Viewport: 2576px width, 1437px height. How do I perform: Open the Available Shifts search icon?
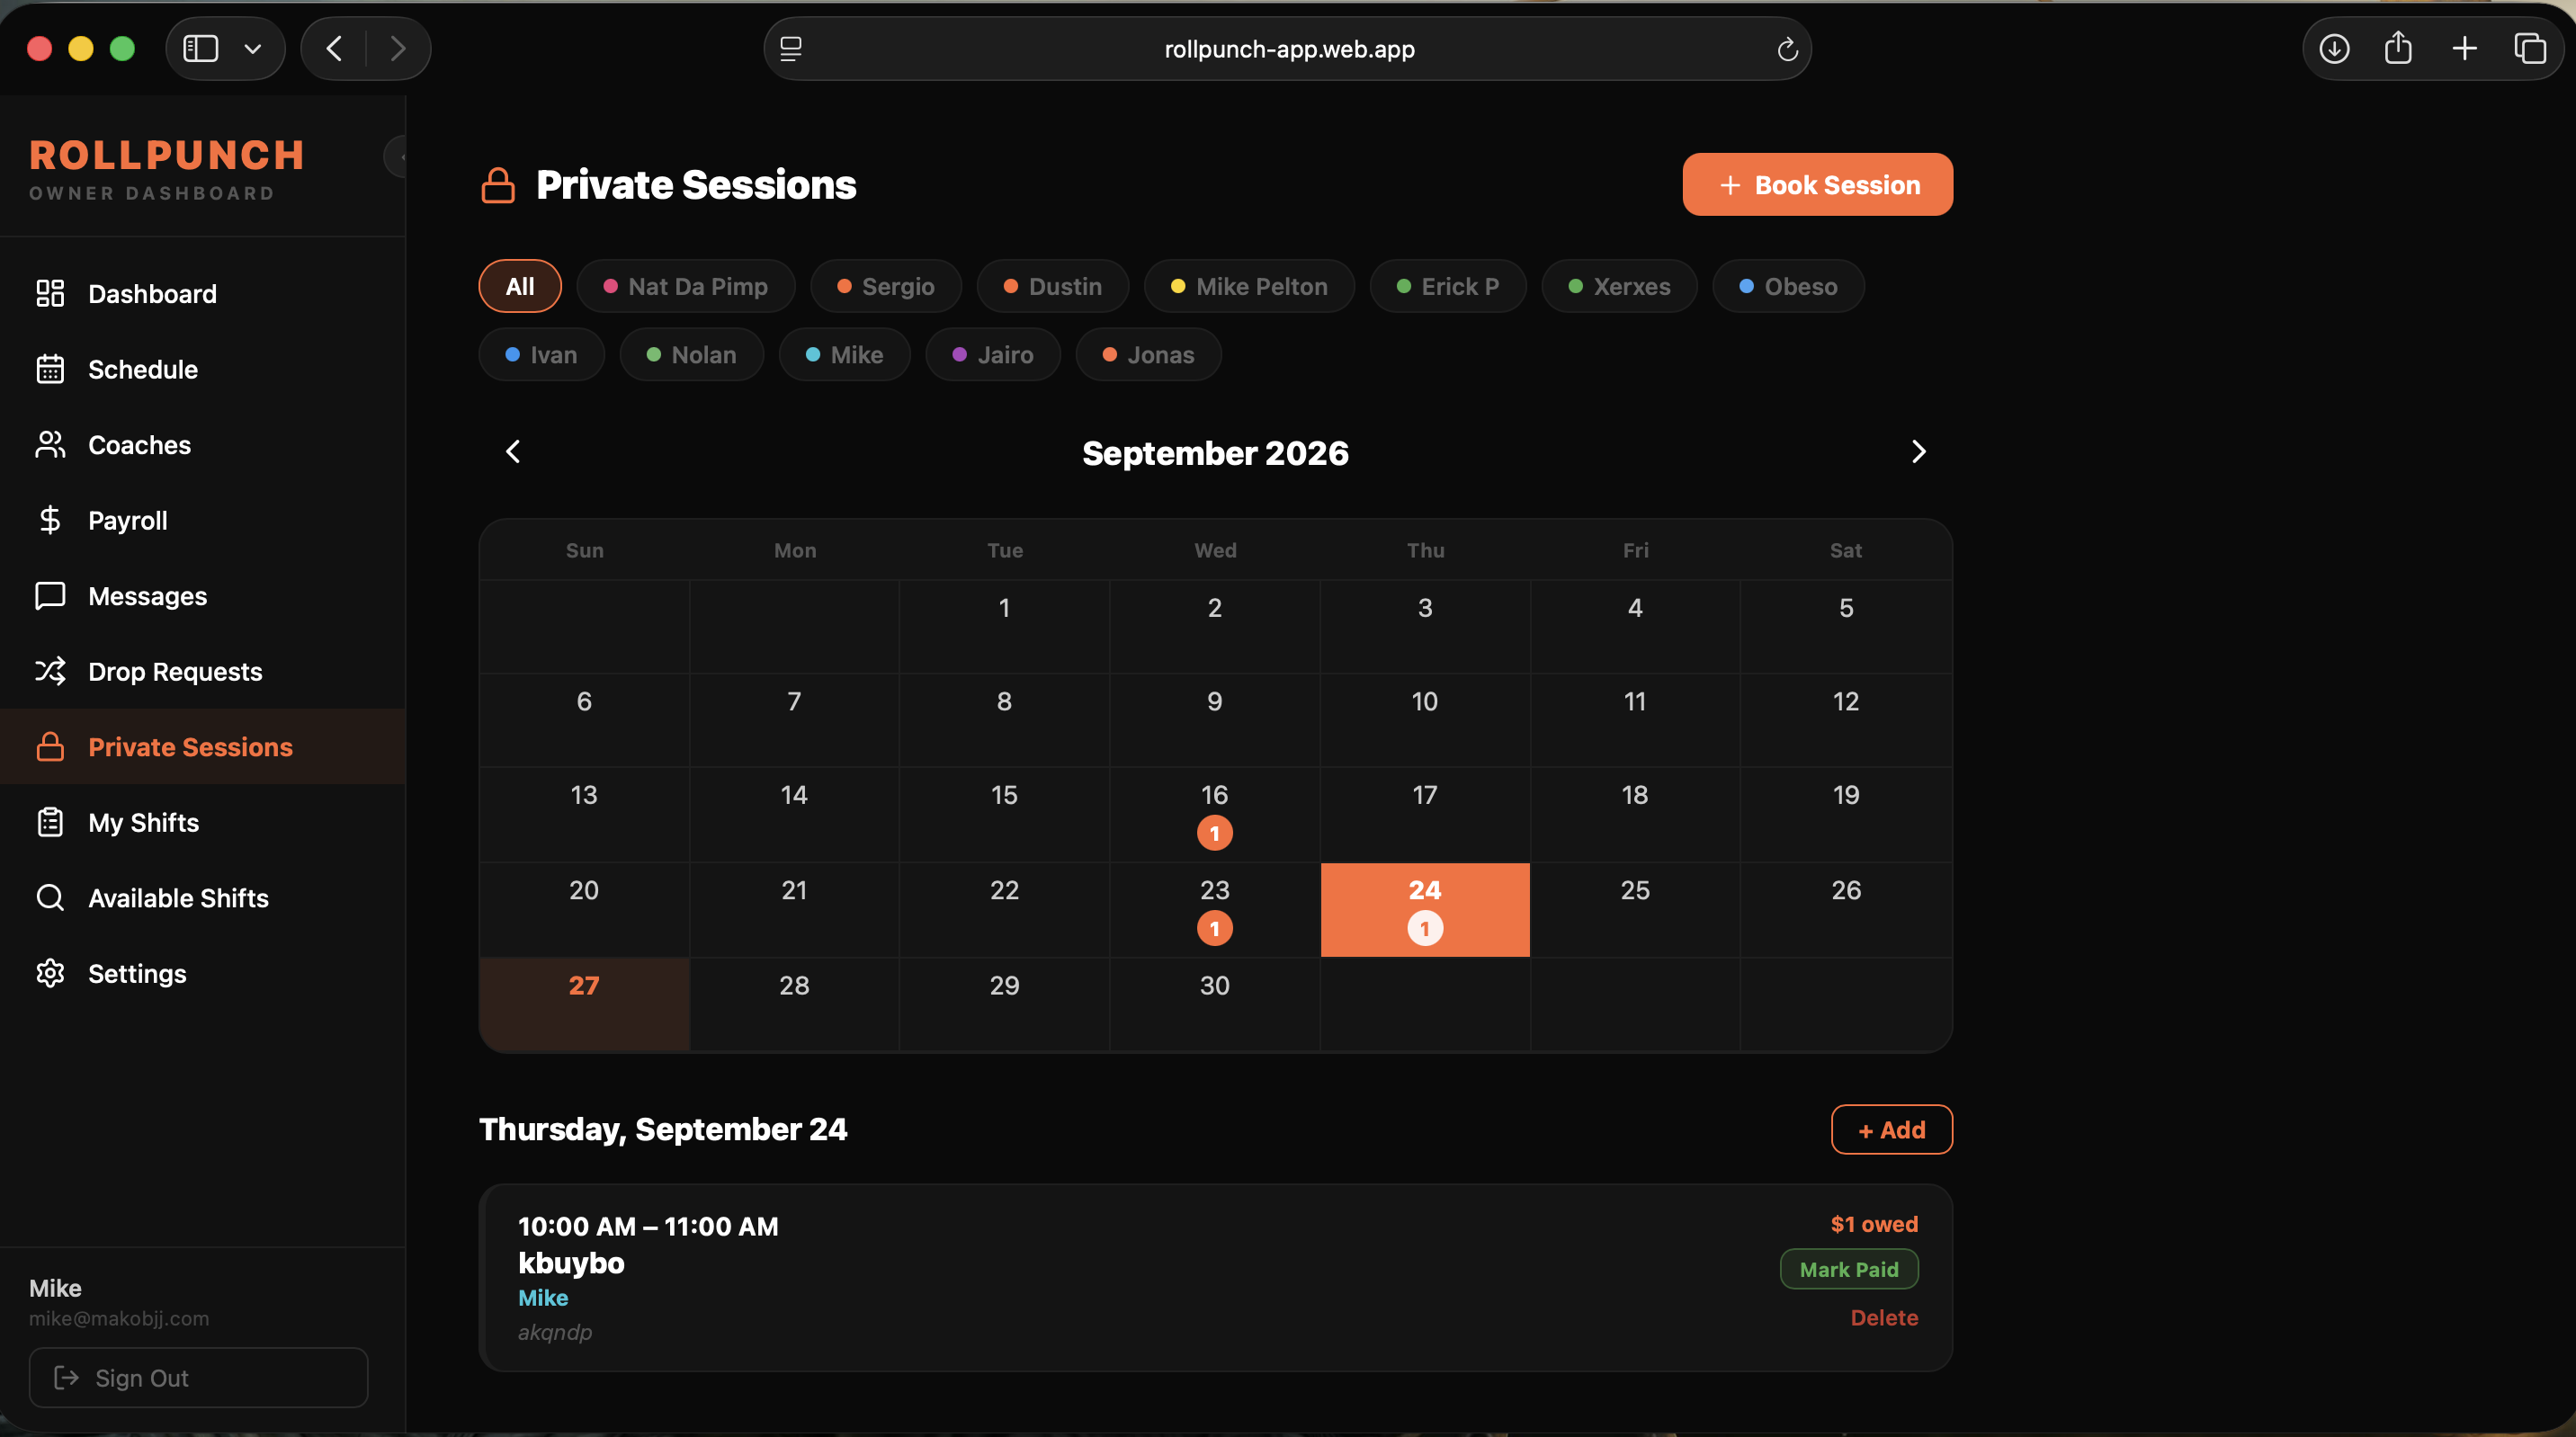pos(50,898)
